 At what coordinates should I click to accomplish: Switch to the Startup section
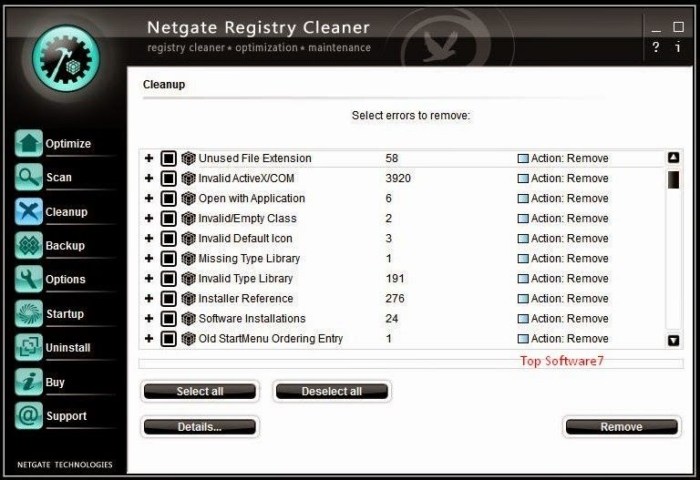click(x=65, y=314)
